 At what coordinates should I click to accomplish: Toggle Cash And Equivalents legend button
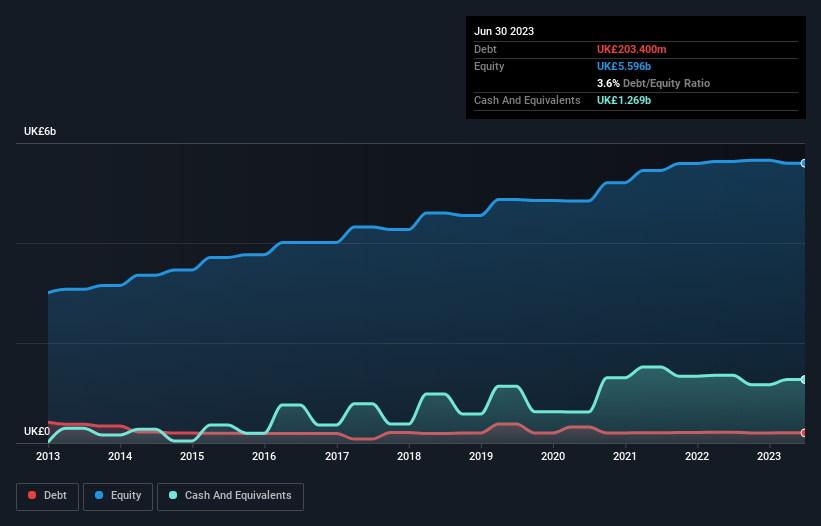[230, 496]
